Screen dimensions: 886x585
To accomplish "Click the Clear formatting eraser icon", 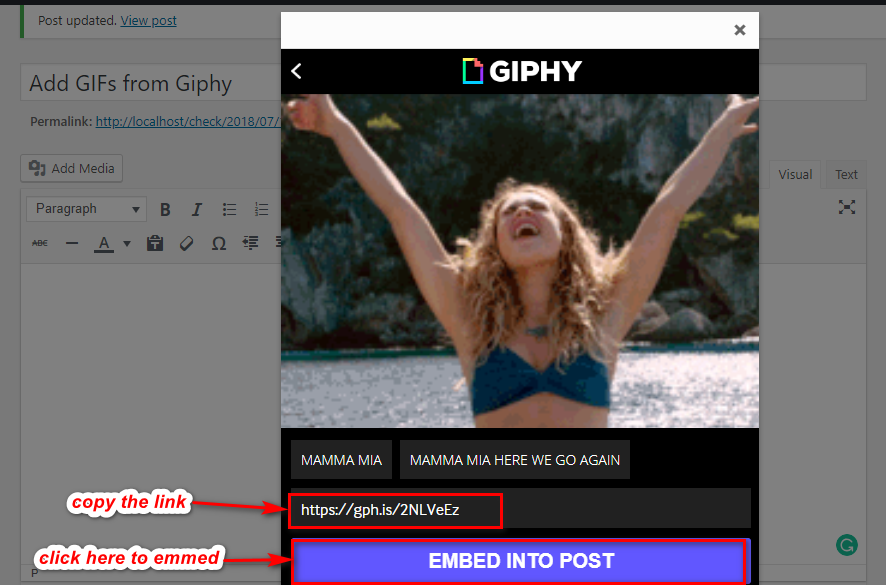I will 186,243.
